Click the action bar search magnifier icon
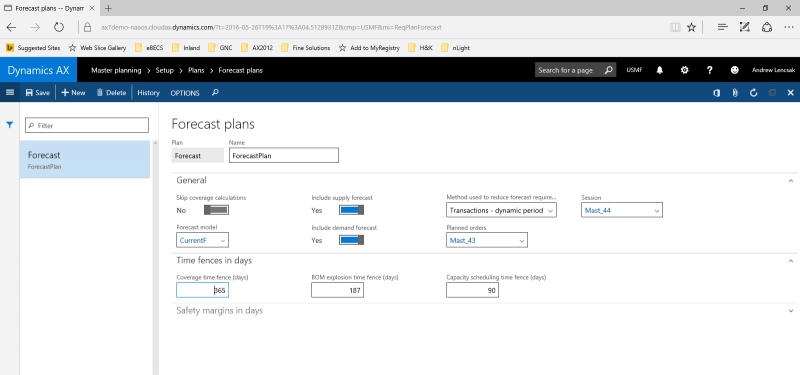800x375 pixels. 215,93
